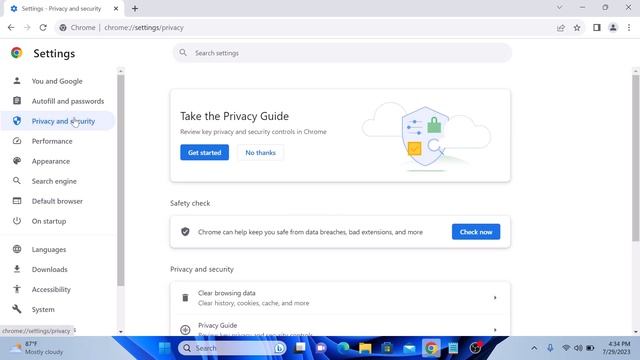Screen dimensions: 640x360
Task: Click the magnifier icon in Search settings
Action: click(183, 53)
